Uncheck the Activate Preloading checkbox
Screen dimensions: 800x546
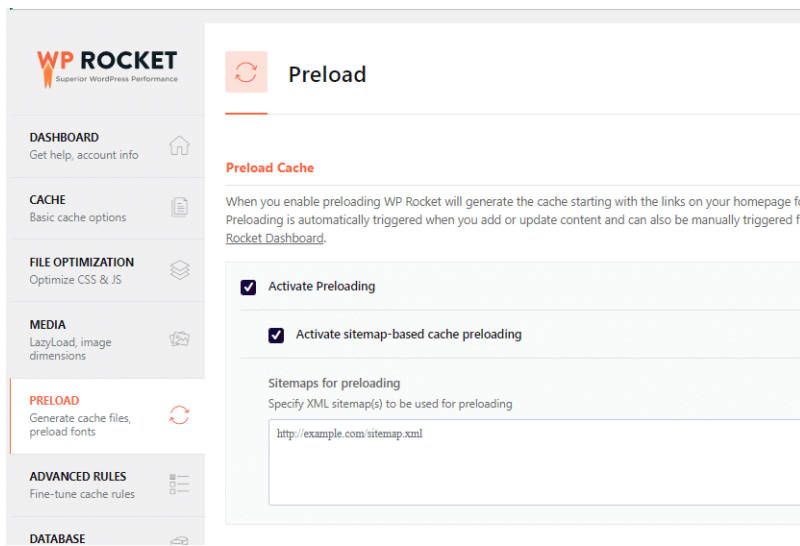point(248,287)
